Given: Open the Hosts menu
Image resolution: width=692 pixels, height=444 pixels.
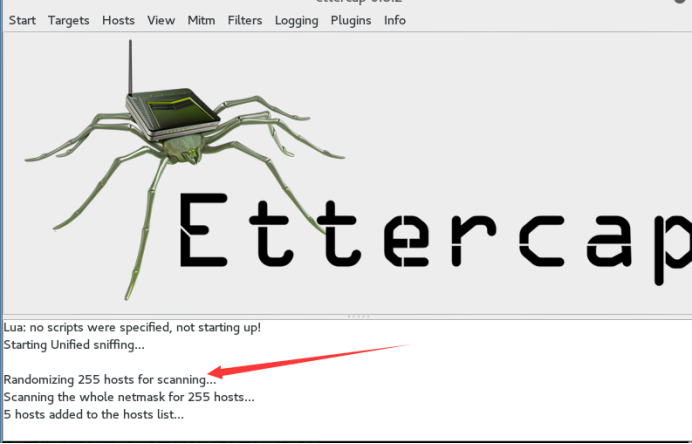Looking at the screenshot, I should pos(118,20).
